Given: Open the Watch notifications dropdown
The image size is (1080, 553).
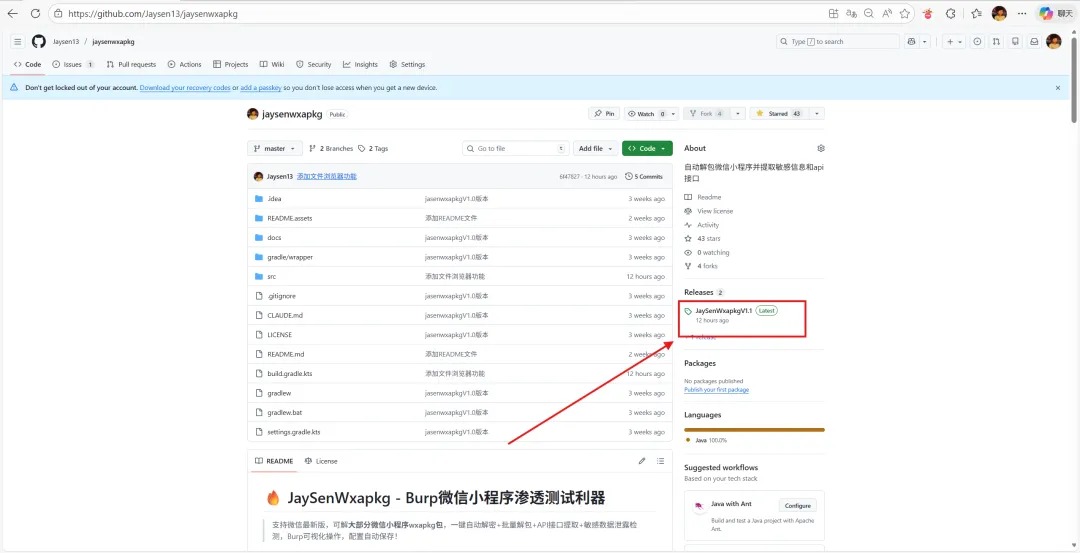Looking at the screenshot, I should coord(651,114).
